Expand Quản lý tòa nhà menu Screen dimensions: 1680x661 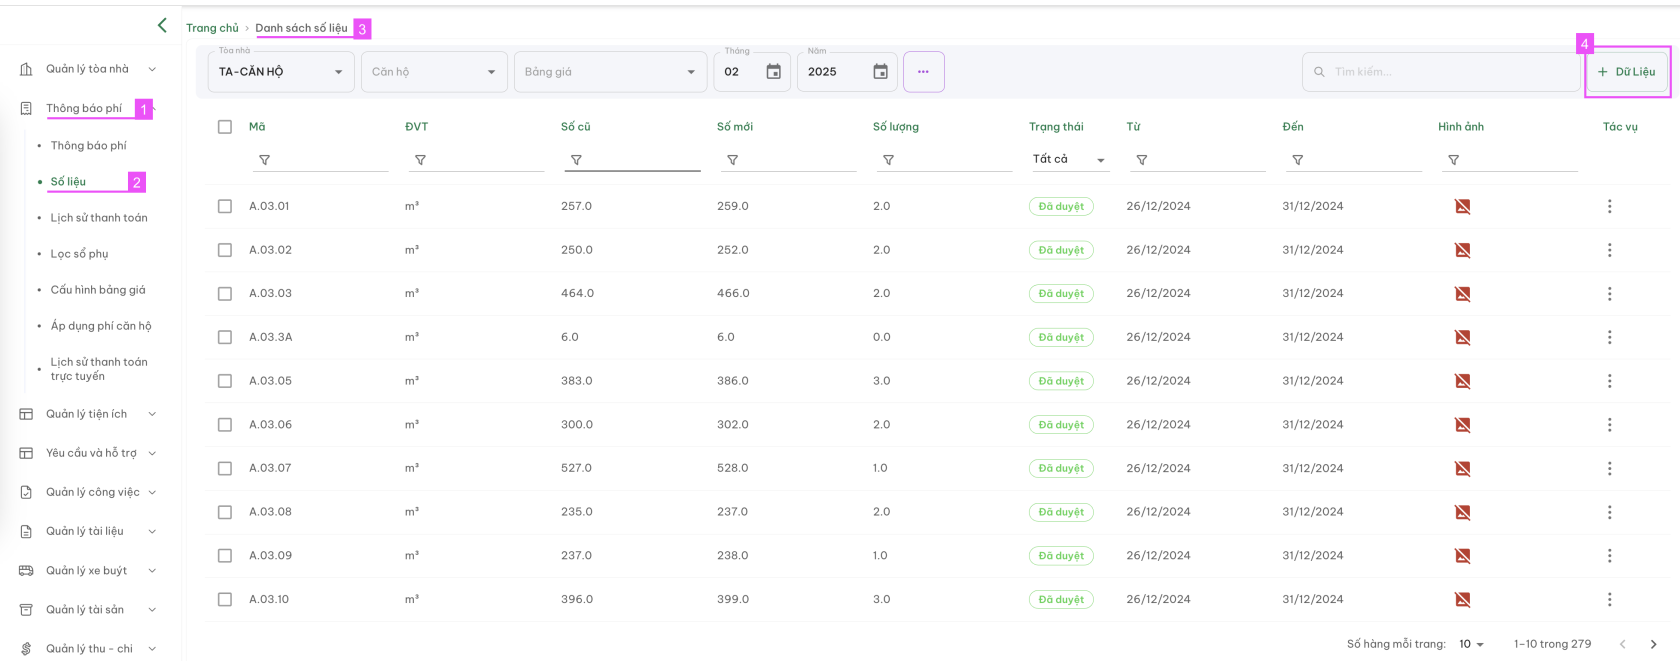click(x=88, y=69)
